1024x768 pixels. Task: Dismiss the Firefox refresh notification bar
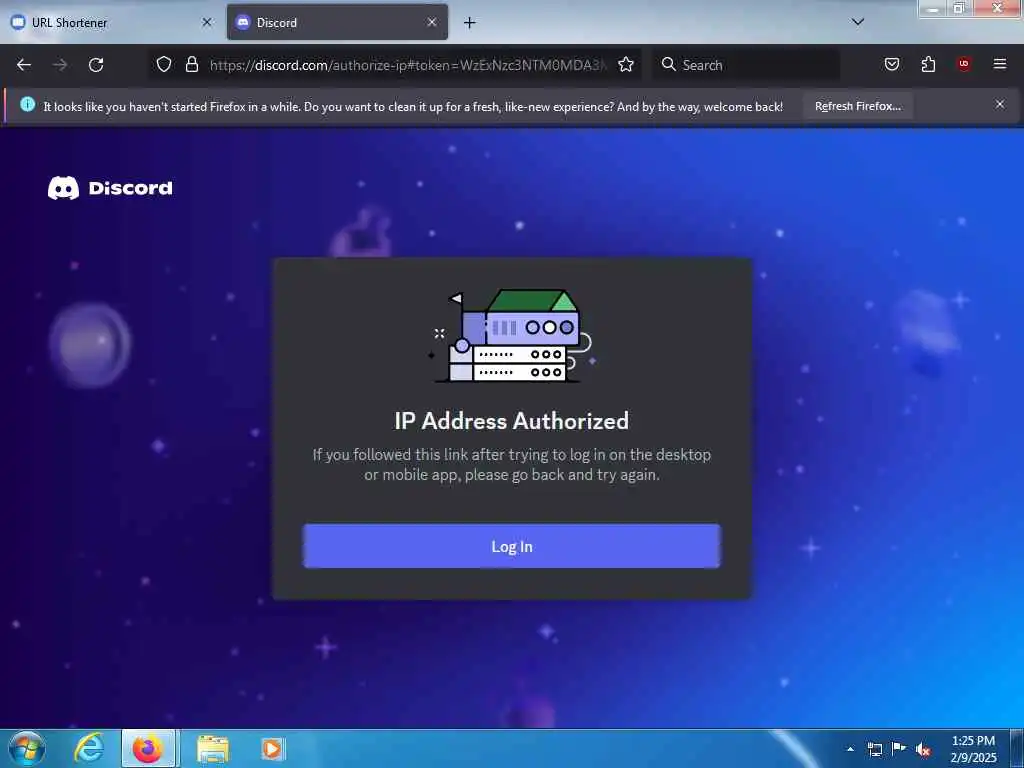coord(999,104)
